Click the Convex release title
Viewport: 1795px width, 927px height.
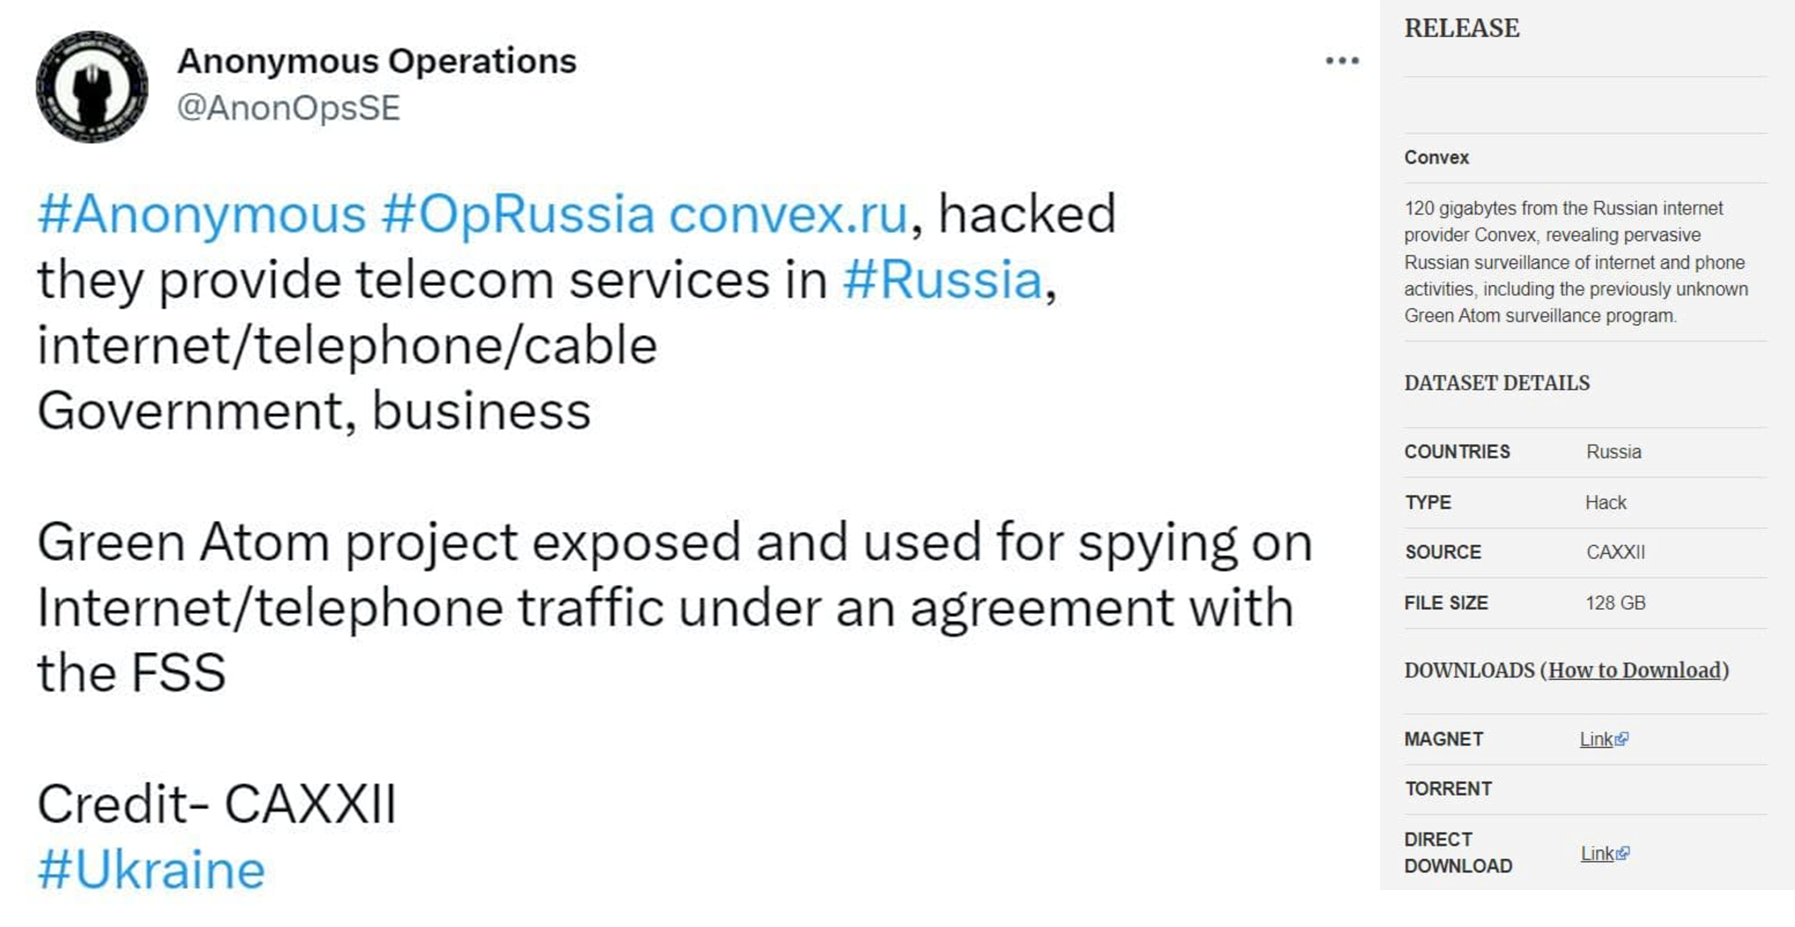click(x=1436, y=157)
